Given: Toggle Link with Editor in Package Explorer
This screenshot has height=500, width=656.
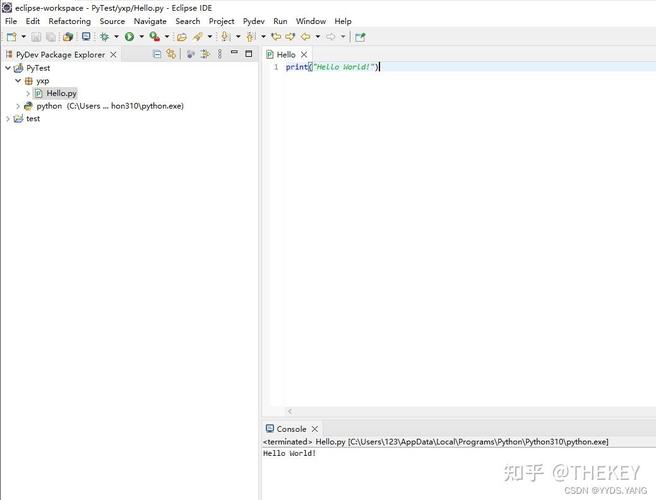Looking at the screenshot, I should [x=171, y=54].
